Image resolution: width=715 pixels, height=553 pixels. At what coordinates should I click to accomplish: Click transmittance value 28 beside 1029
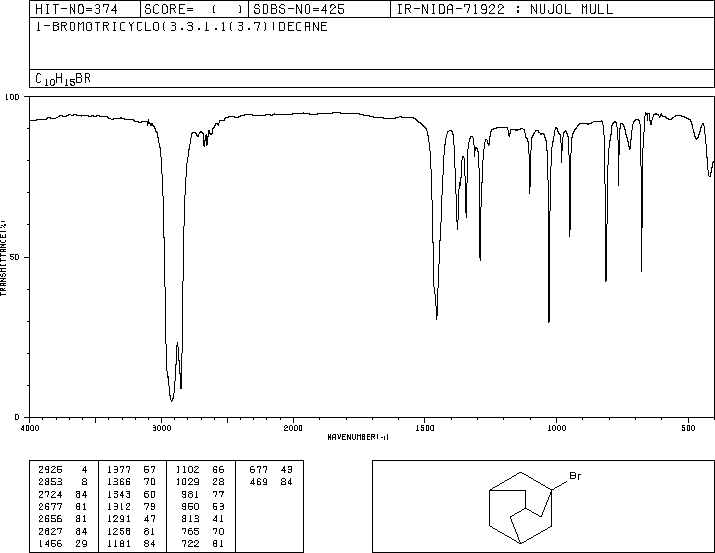pos(218,482)
